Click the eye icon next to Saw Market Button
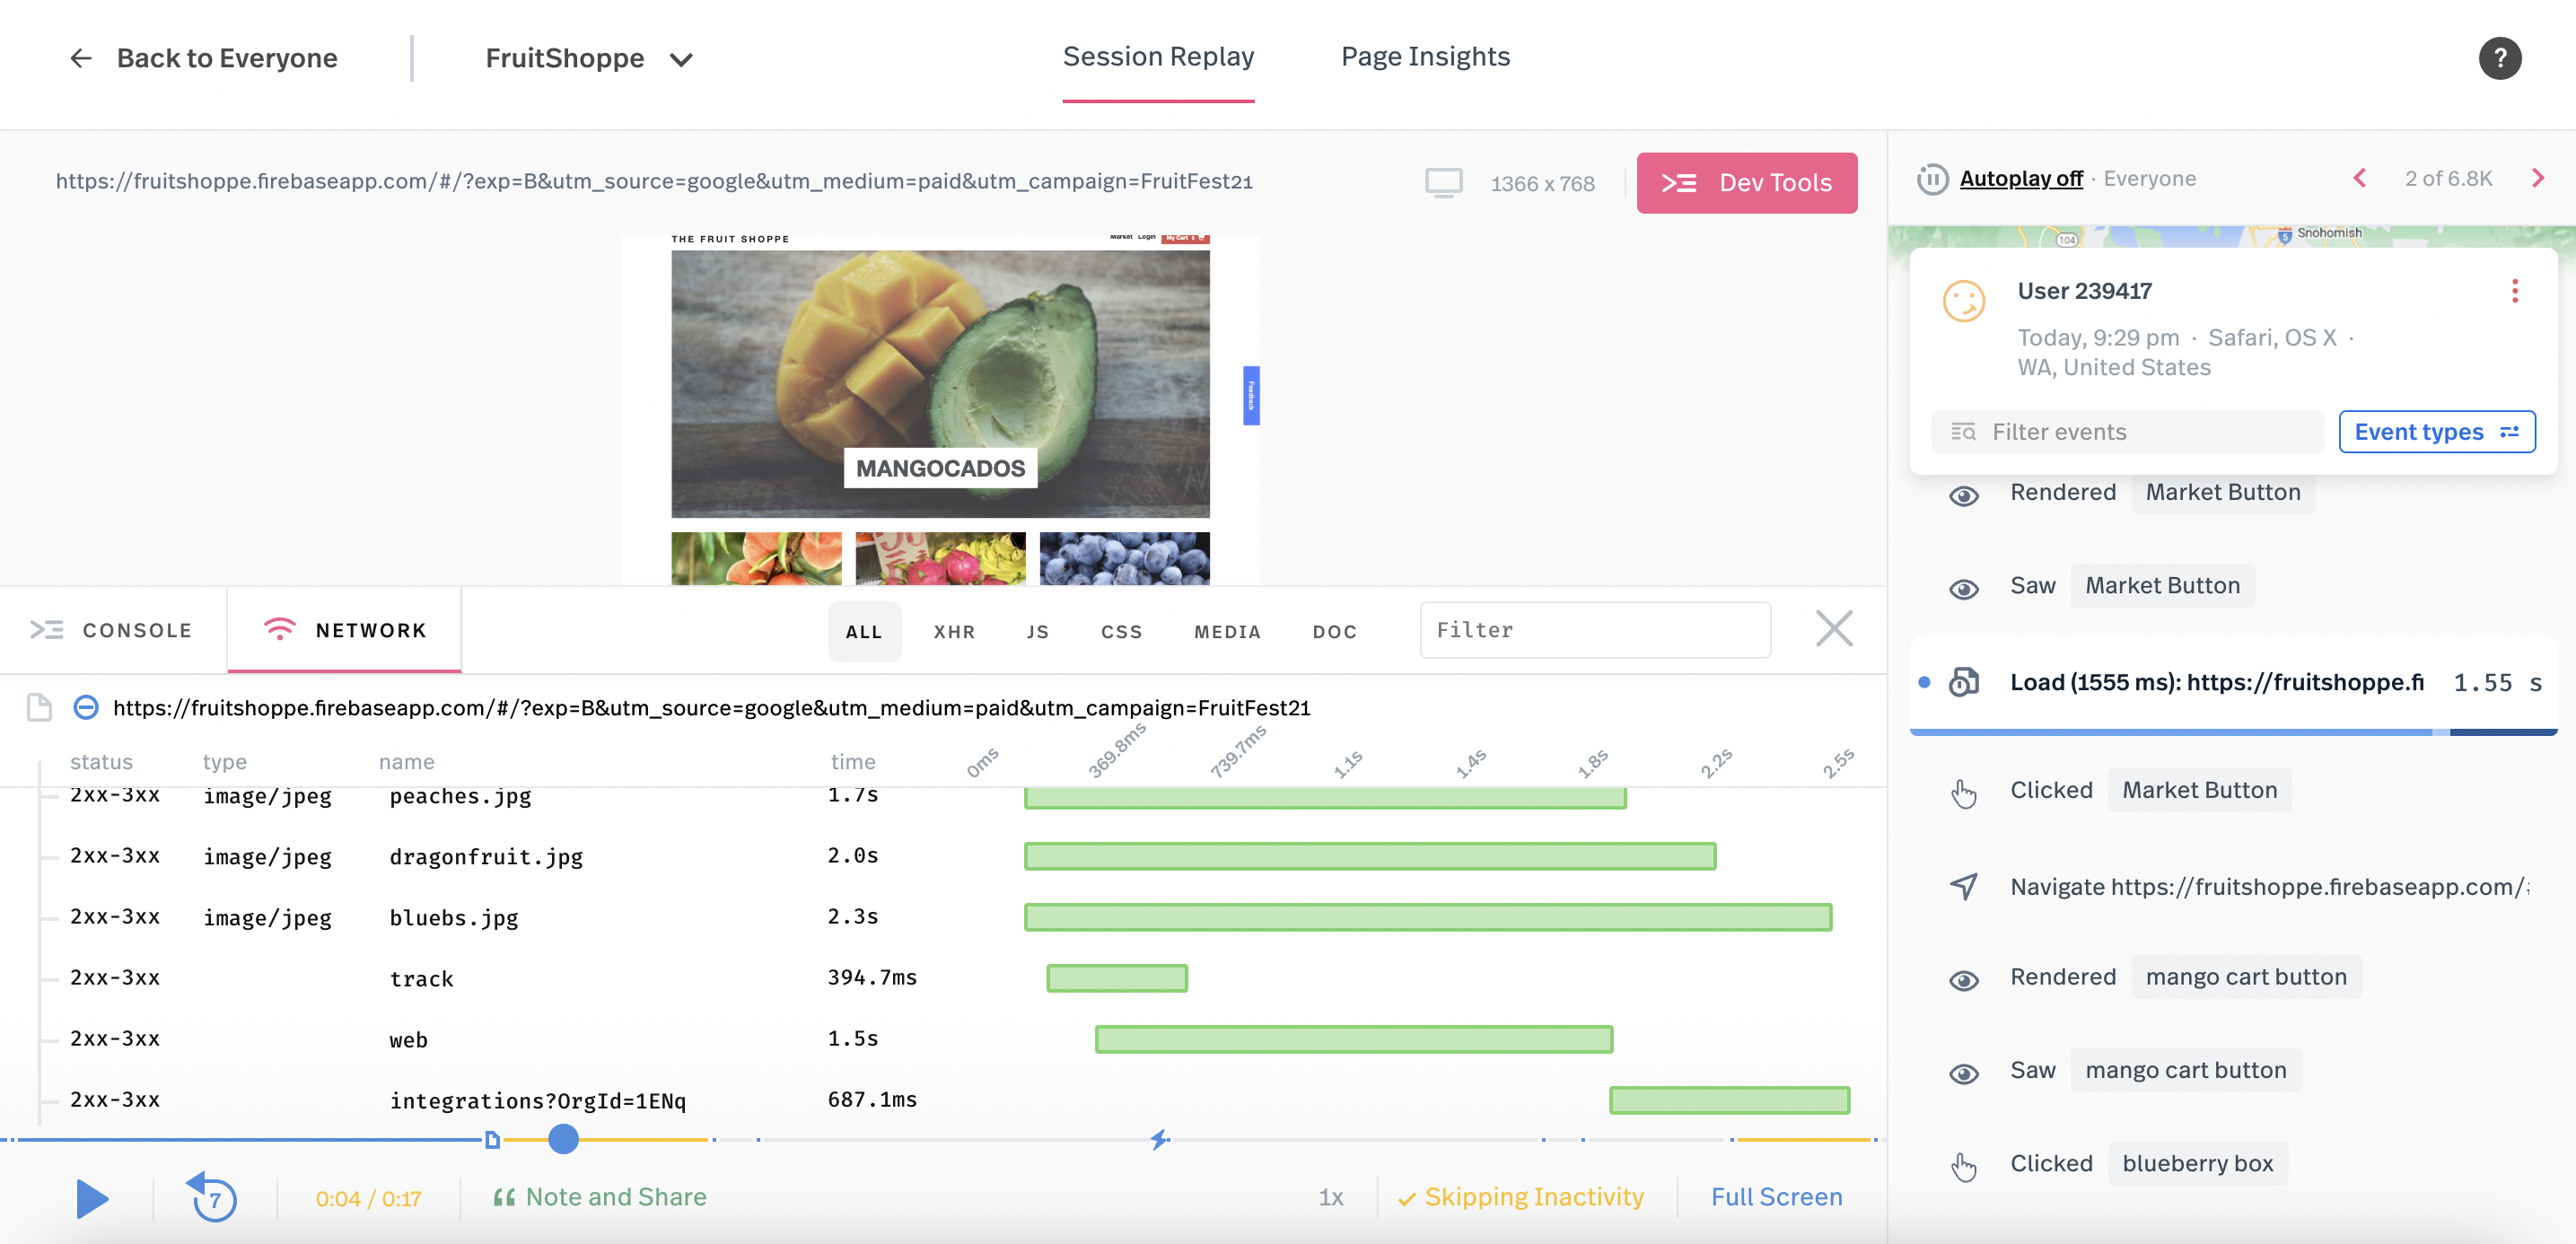 pyautogui.click(x=1965, y=587)
